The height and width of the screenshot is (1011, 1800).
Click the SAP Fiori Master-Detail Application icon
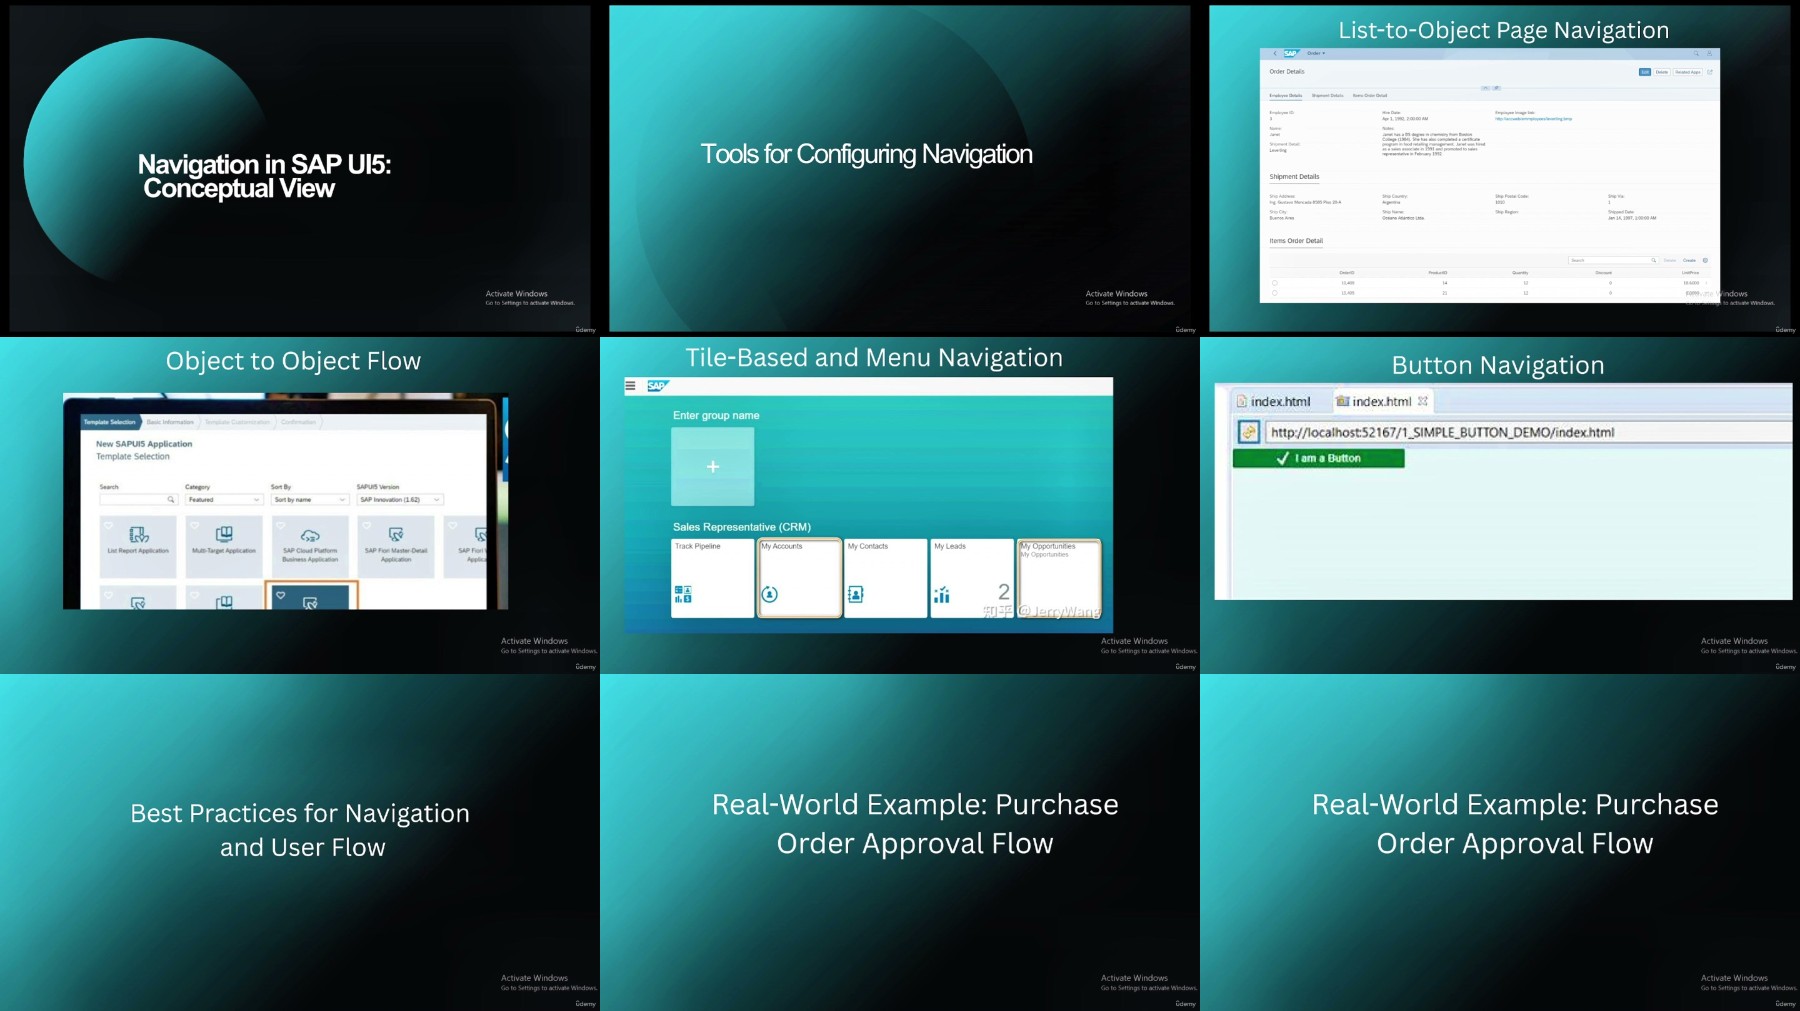point(396,534)
